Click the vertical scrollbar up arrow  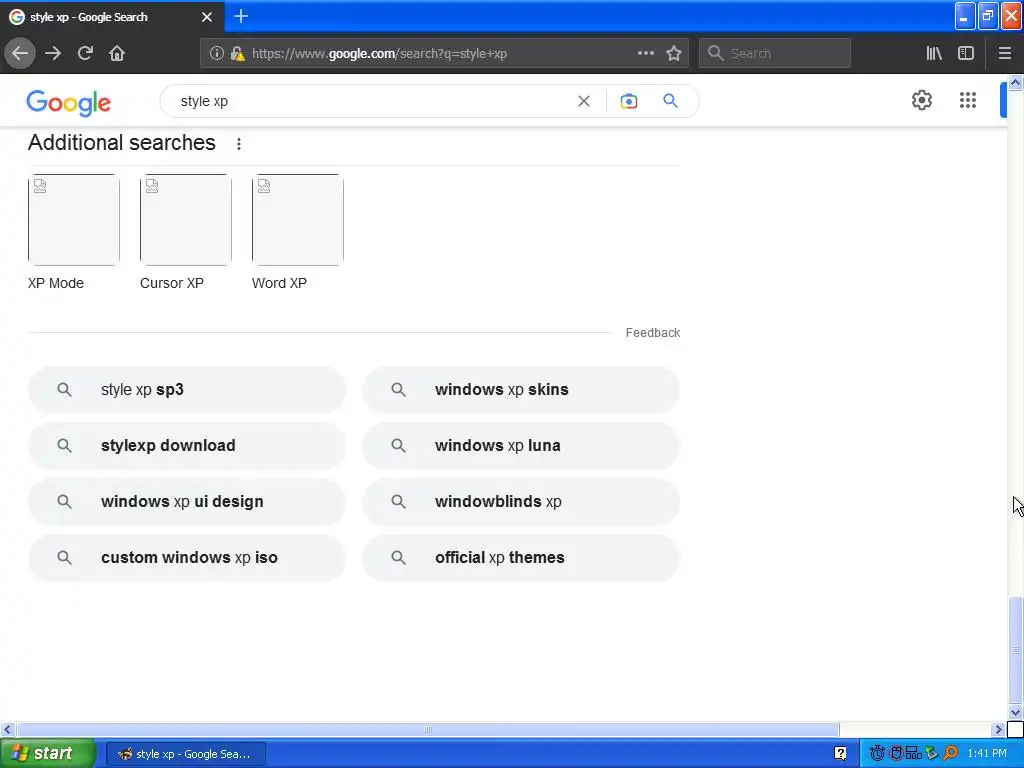1015,82
